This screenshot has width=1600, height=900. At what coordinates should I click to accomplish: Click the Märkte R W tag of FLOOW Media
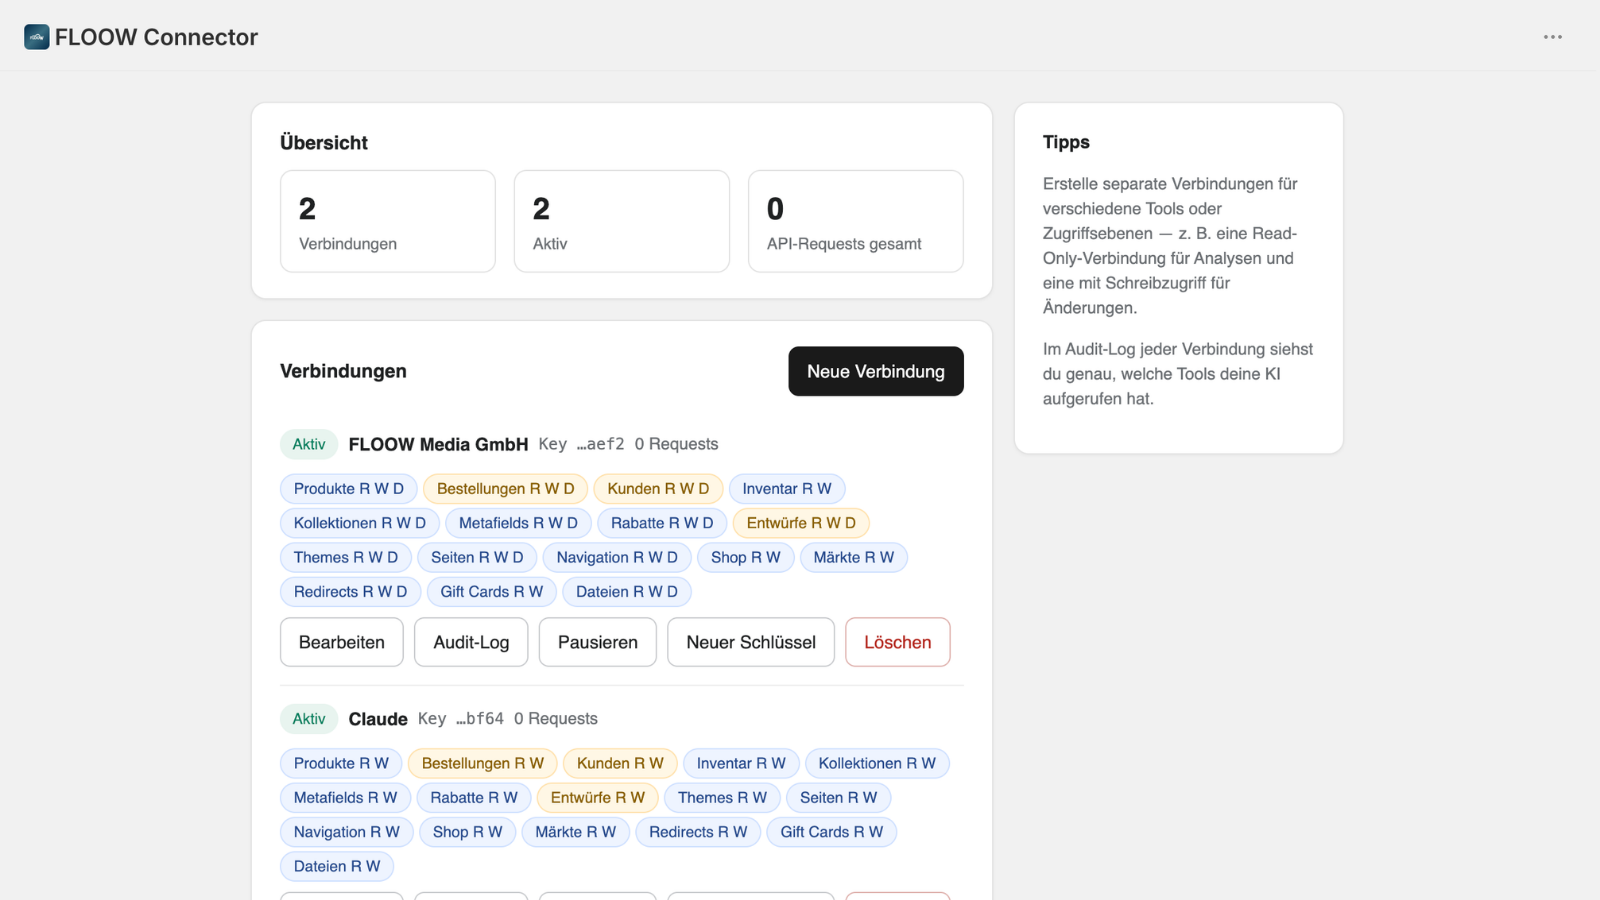tap(854, 557)
